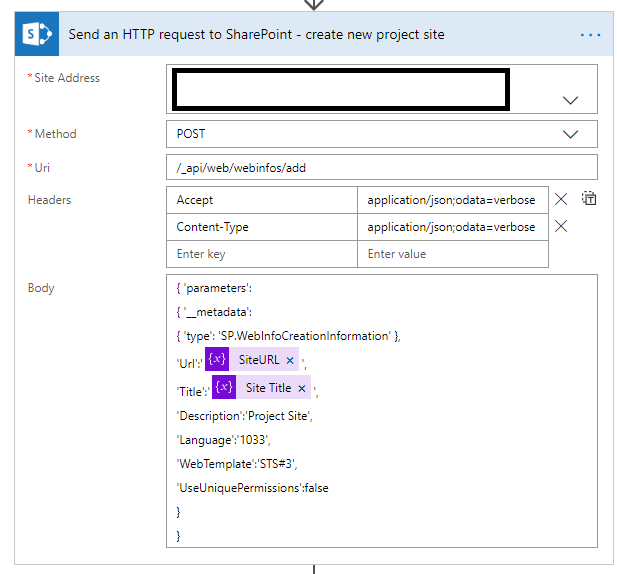Click the SiteURL variable expression icon
Screen dimensions: 617x574
(220, 360)
